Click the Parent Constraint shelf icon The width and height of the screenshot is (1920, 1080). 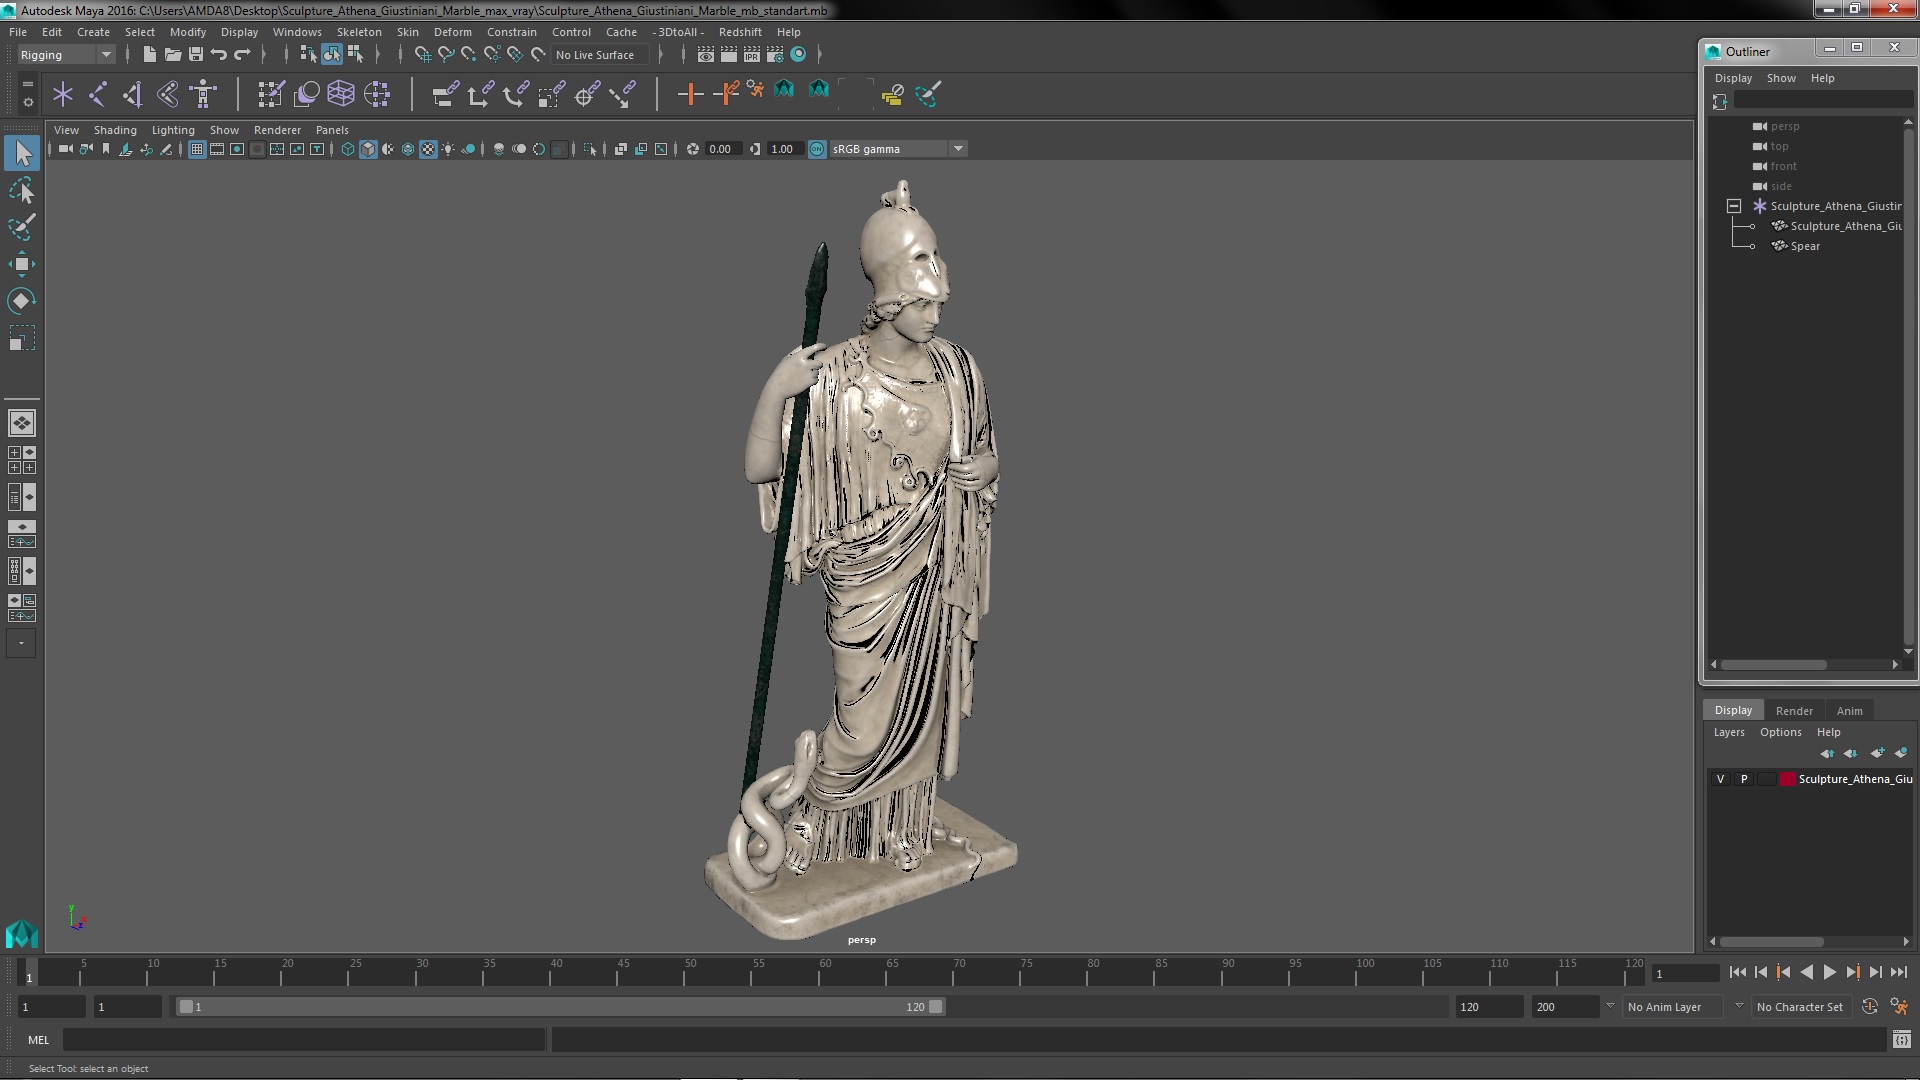[x=445, y=94]
